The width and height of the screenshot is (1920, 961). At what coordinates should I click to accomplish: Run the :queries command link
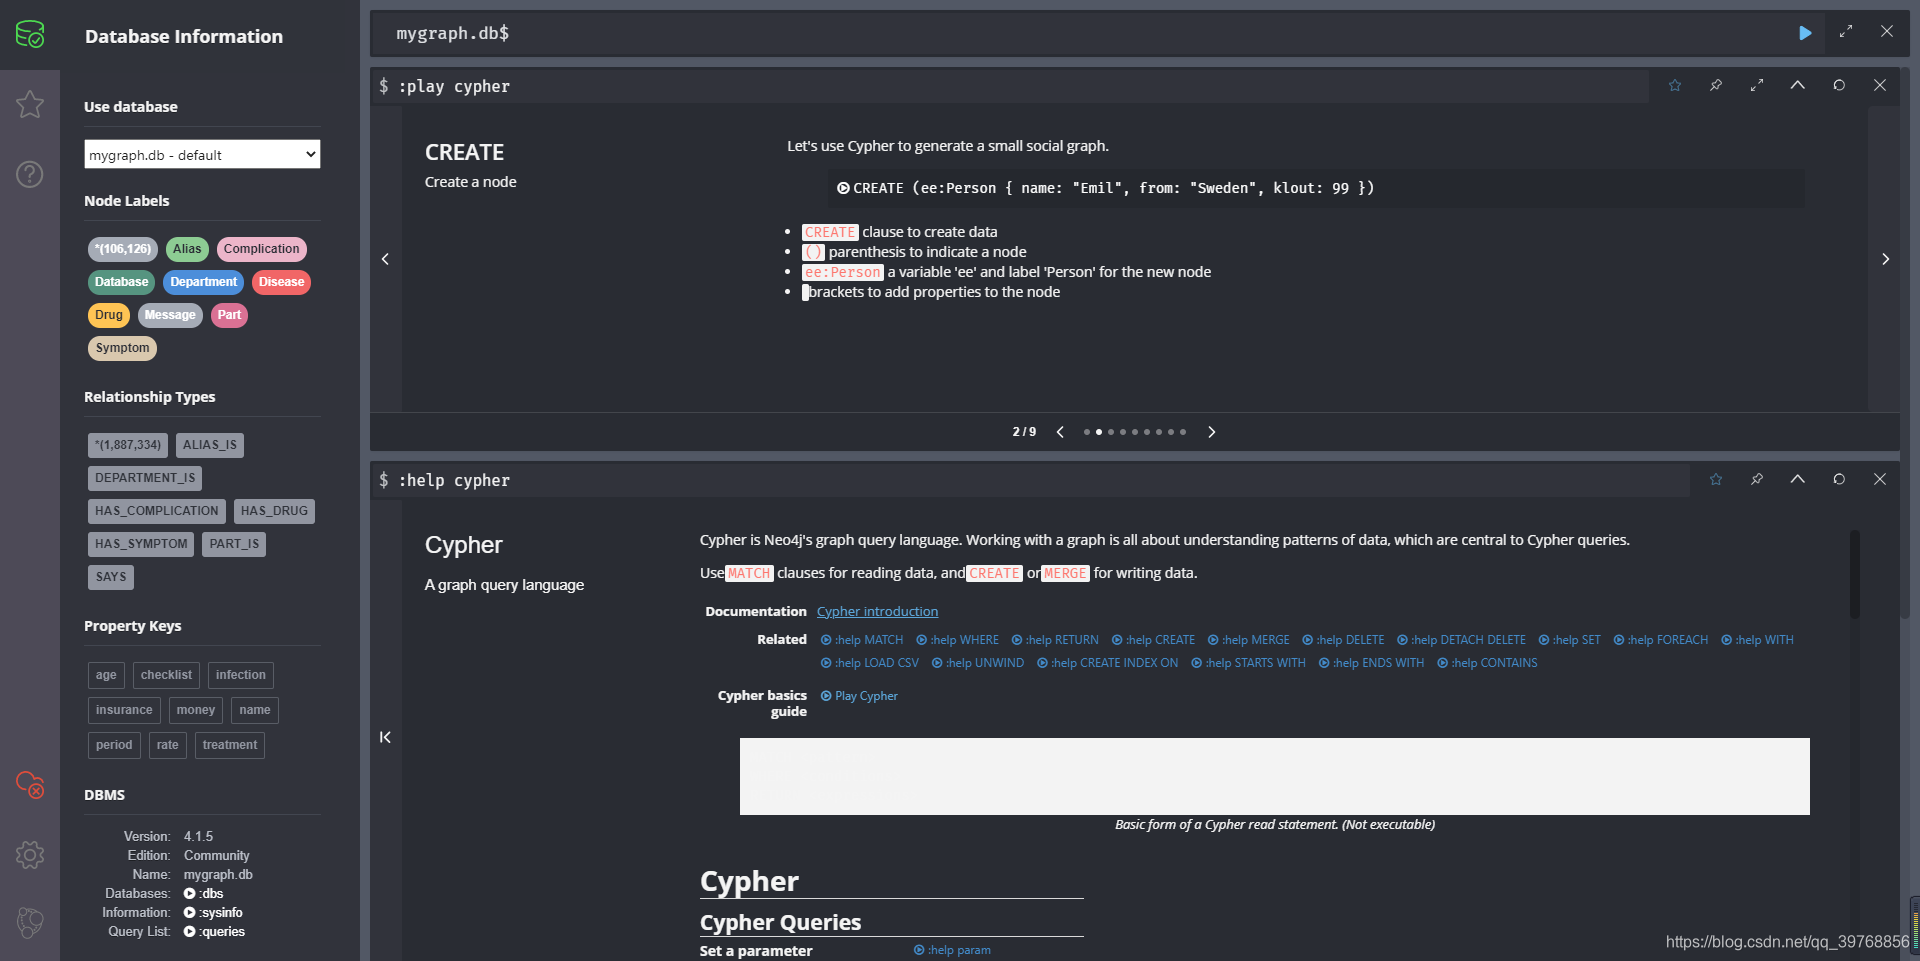tap(214, 932)
